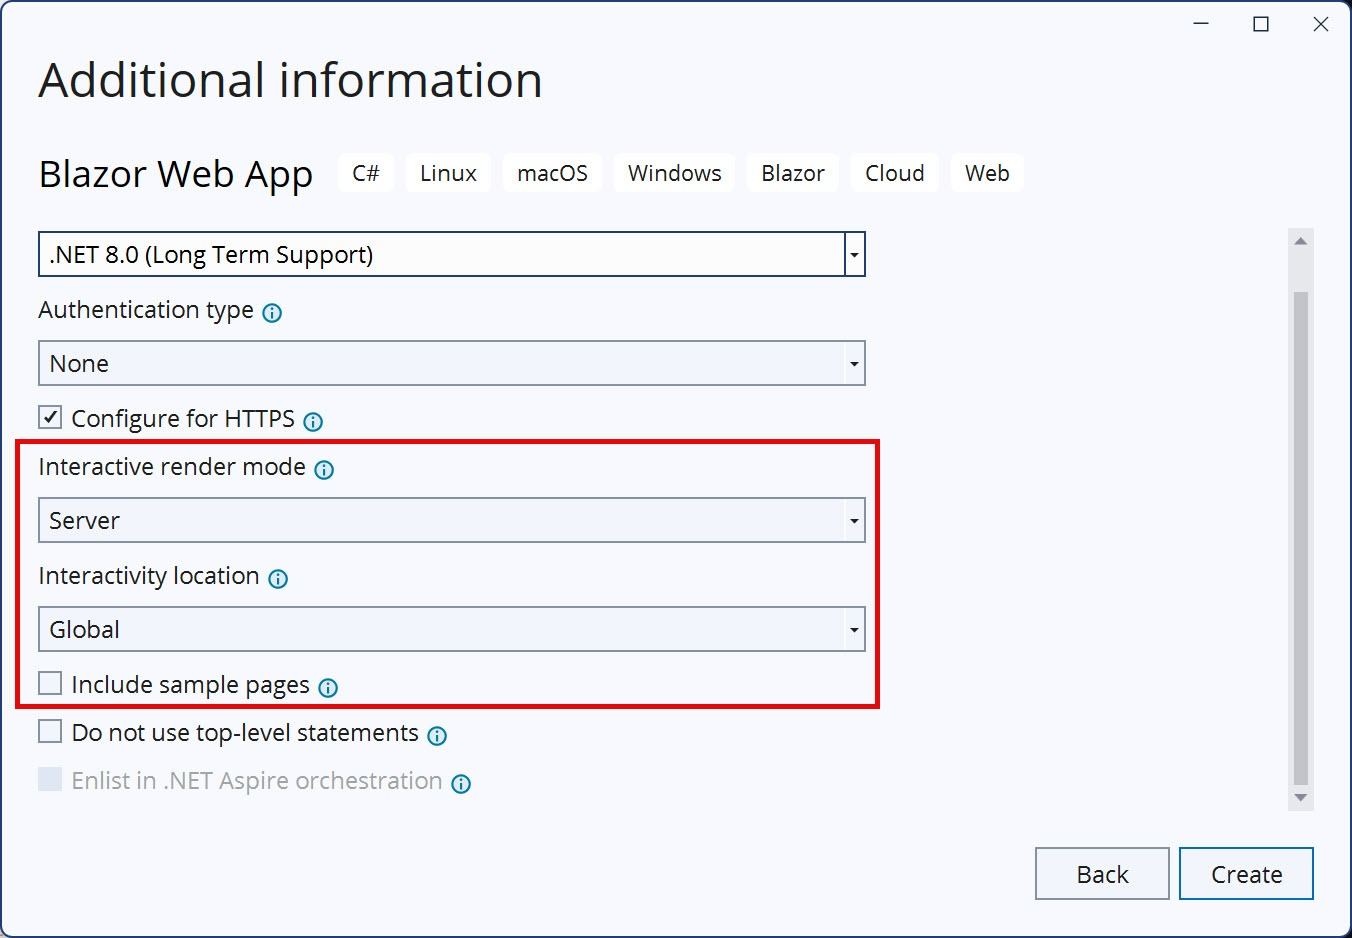
Task: Click the Blazor tag
Action: [793, 173]
